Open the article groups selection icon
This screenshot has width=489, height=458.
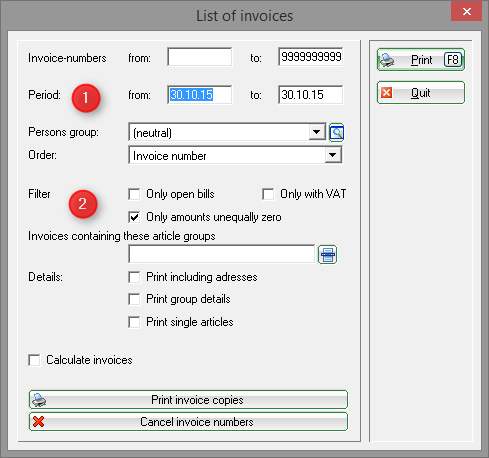click(x=327, y=255)
